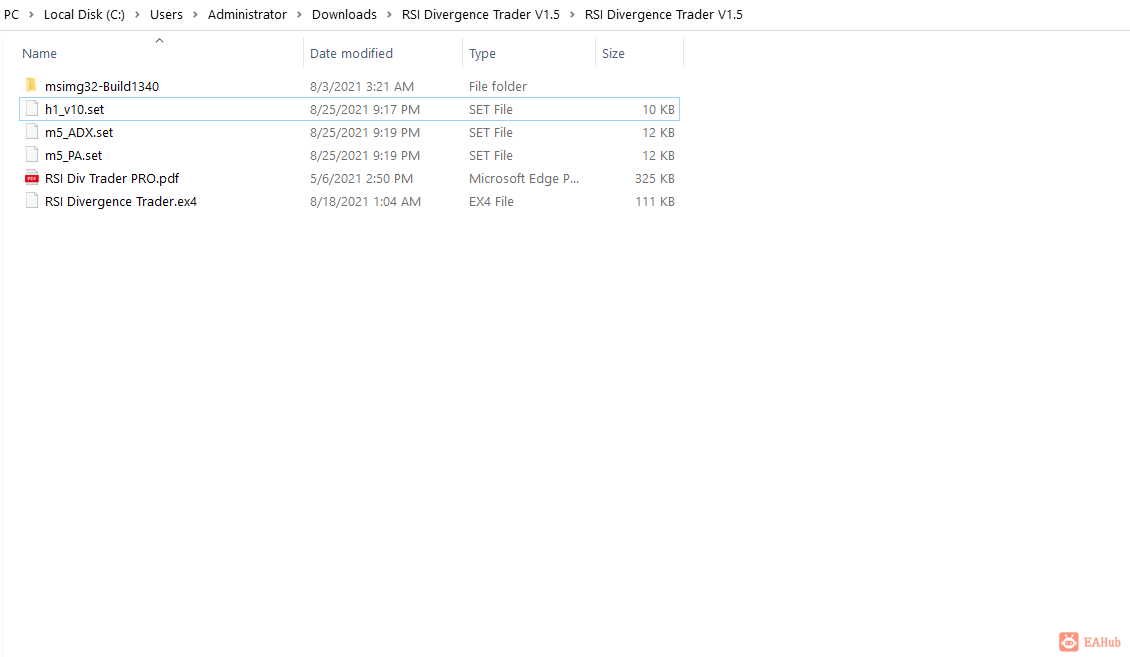Sort files by Date modified column
This screenshot has height=657, width=1130.
[x=351, y=53]
